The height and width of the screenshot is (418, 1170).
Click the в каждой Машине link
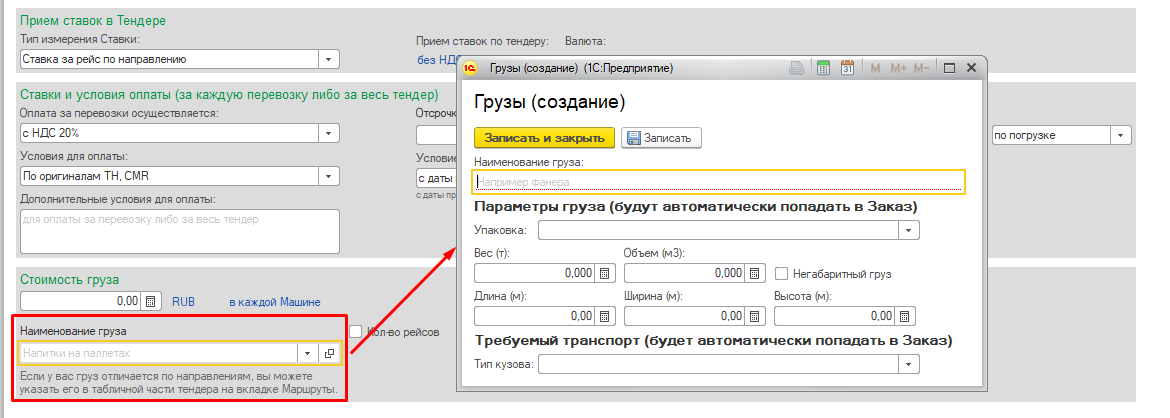275,302
